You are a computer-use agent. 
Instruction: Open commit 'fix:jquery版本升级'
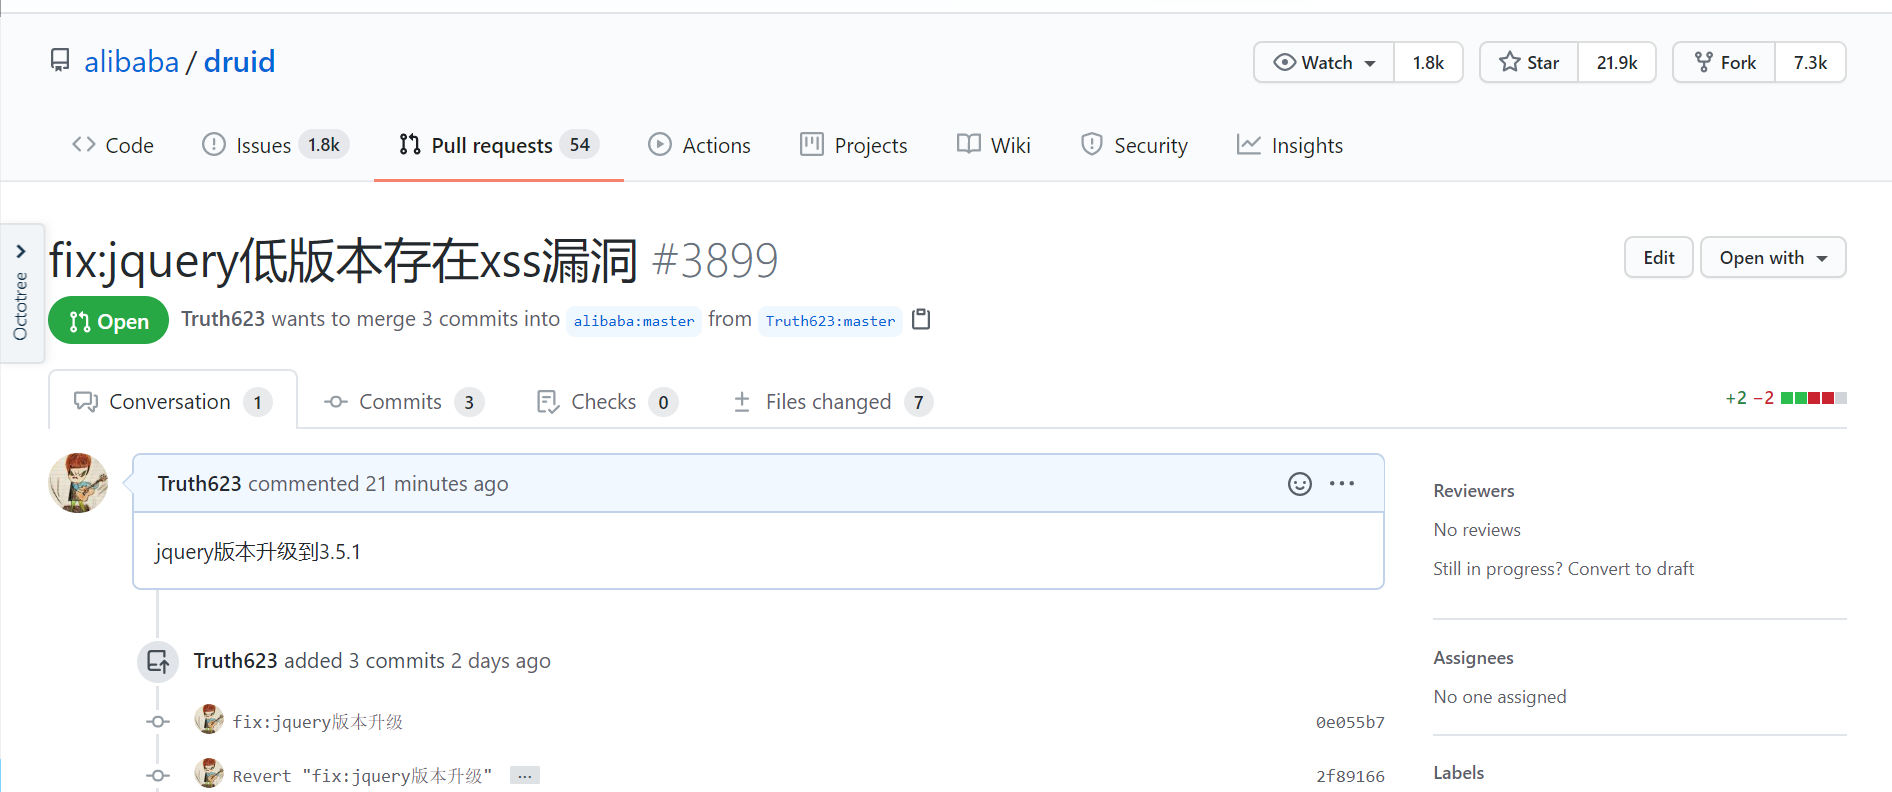tap(318, 722)
